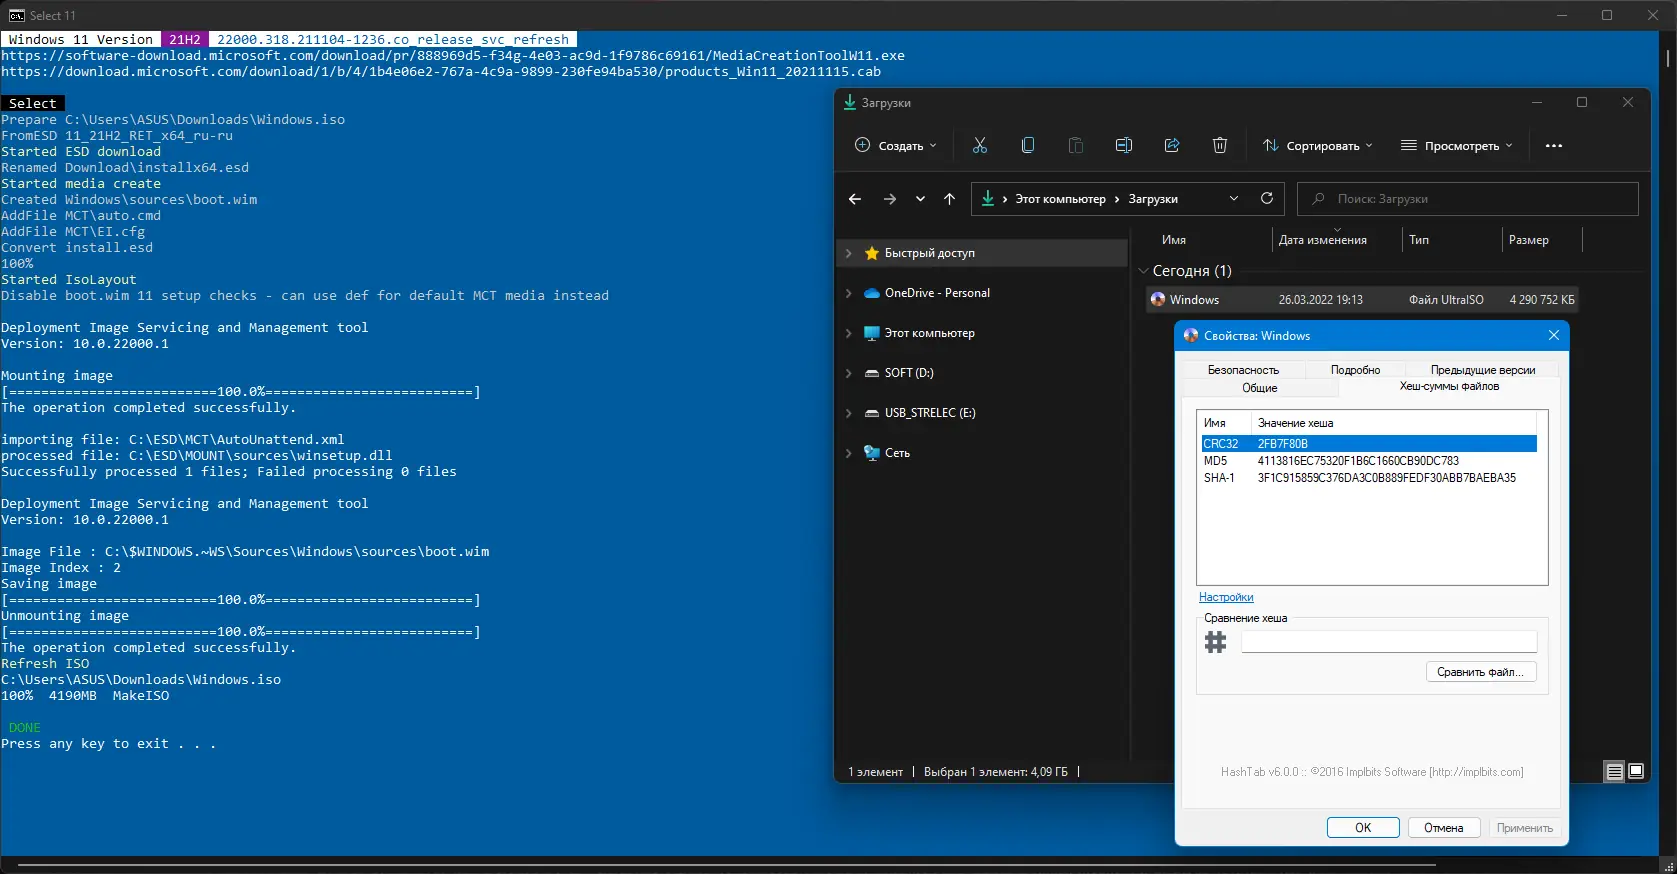The image size is (1677, 874).
Task: Expand Этот компьютер tree node
Action: 849,333
